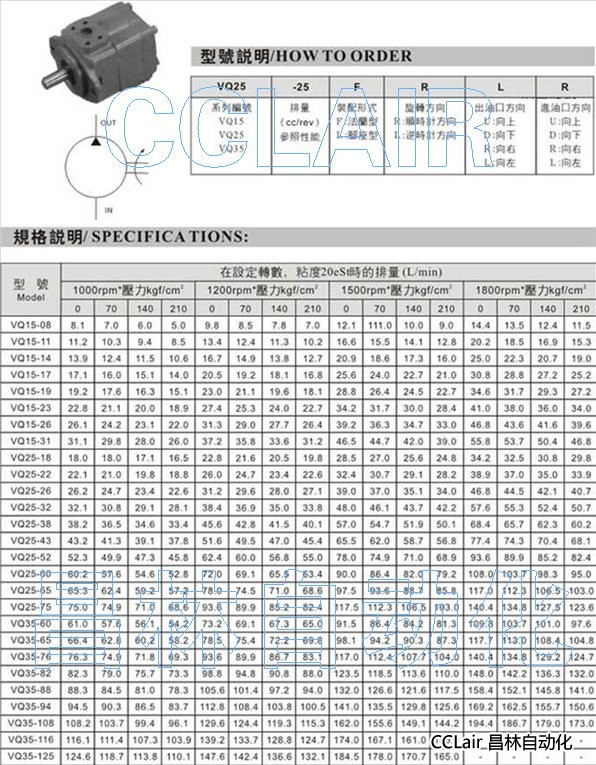Click the '111.0' value in VQ15-08 row

379,325
